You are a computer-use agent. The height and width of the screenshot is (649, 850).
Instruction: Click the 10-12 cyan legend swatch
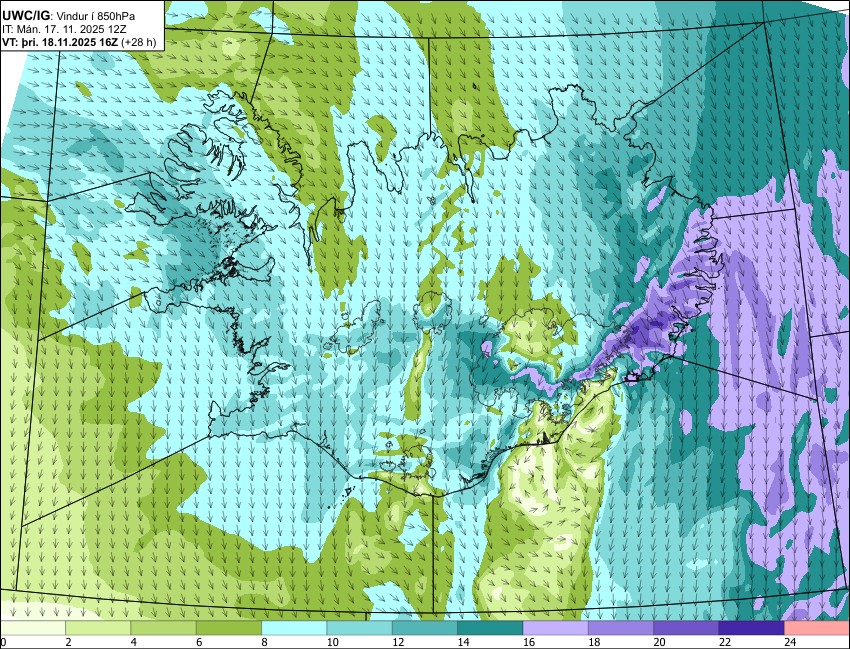pyautogui.click(x=359, y=628)
